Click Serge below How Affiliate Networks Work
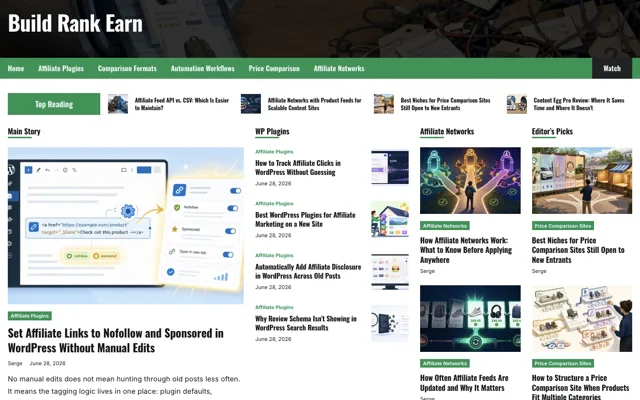The width and height of the screenshot is (640, 400). click(x=427, y=271)
